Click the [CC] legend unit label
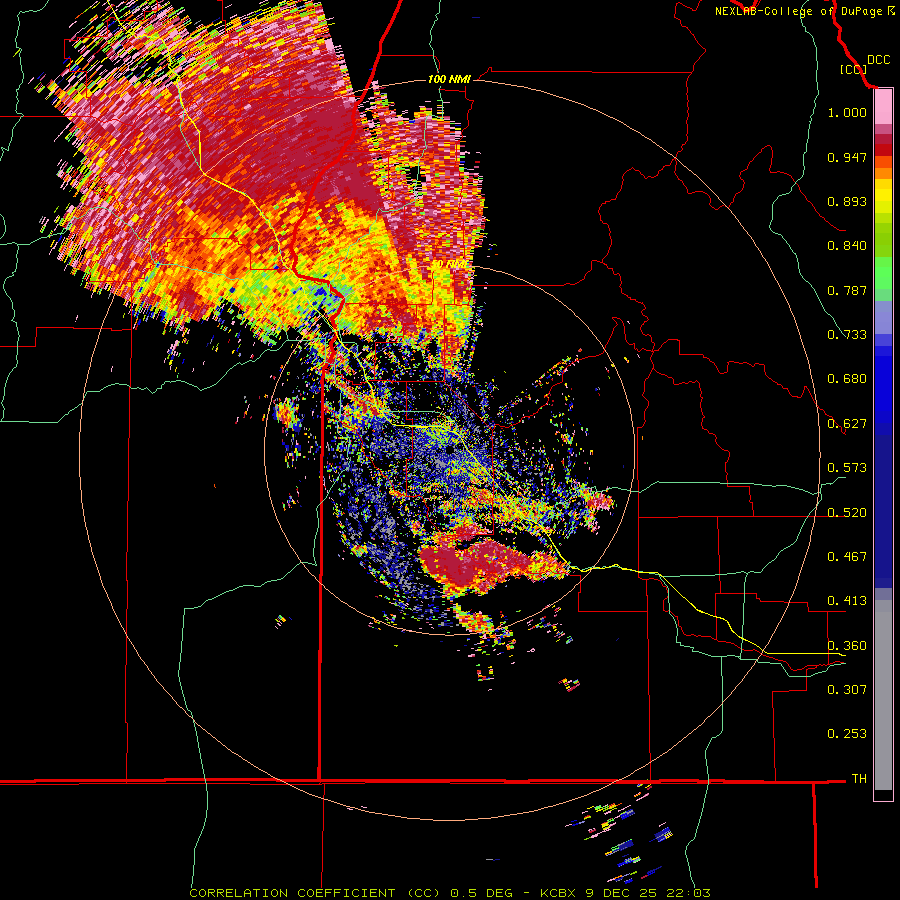The height and width of the screenshot is (900, 900). click(x=853, y=69)
